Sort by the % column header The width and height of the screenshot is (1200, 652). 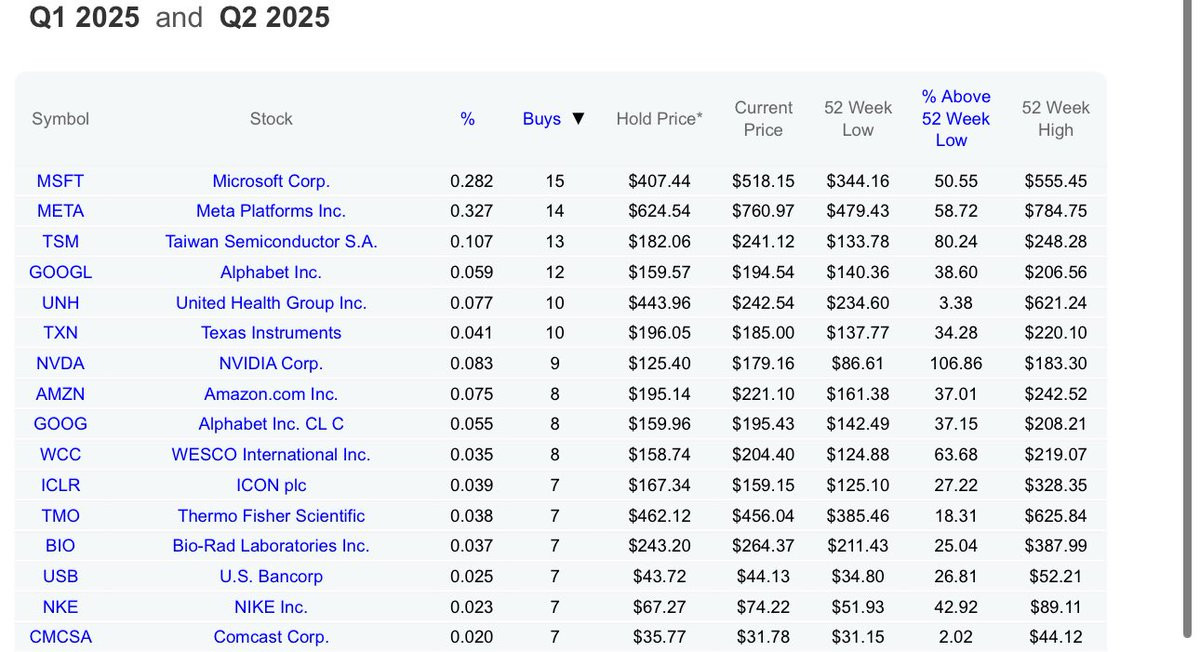click(467, 119)
